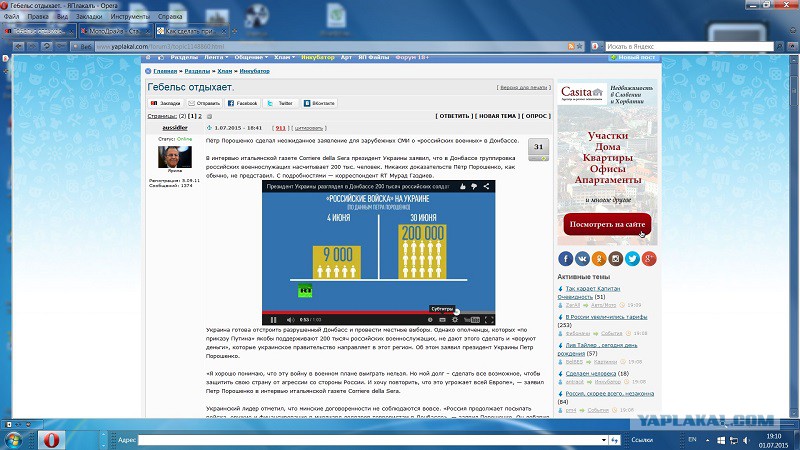Image resolution: width=800 pixels, height=450 pixels.
Task: Open the Файл menu
Action: pyautogui.click(x=12, y=16)
